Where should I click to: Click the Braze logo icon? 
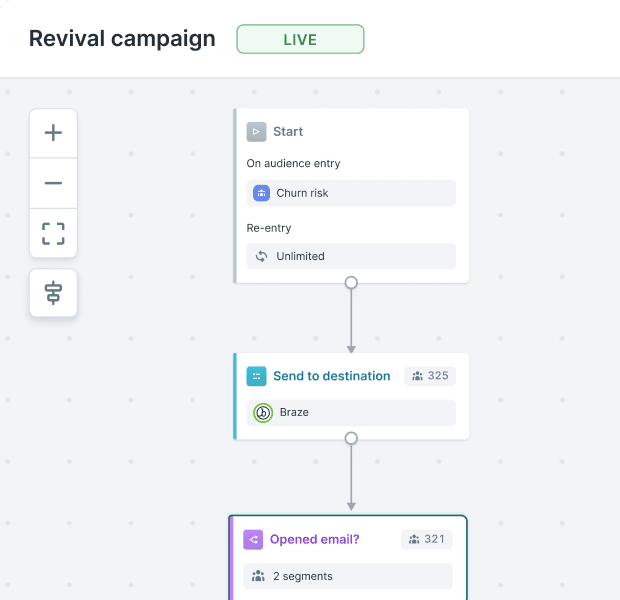tap(262, 412)
